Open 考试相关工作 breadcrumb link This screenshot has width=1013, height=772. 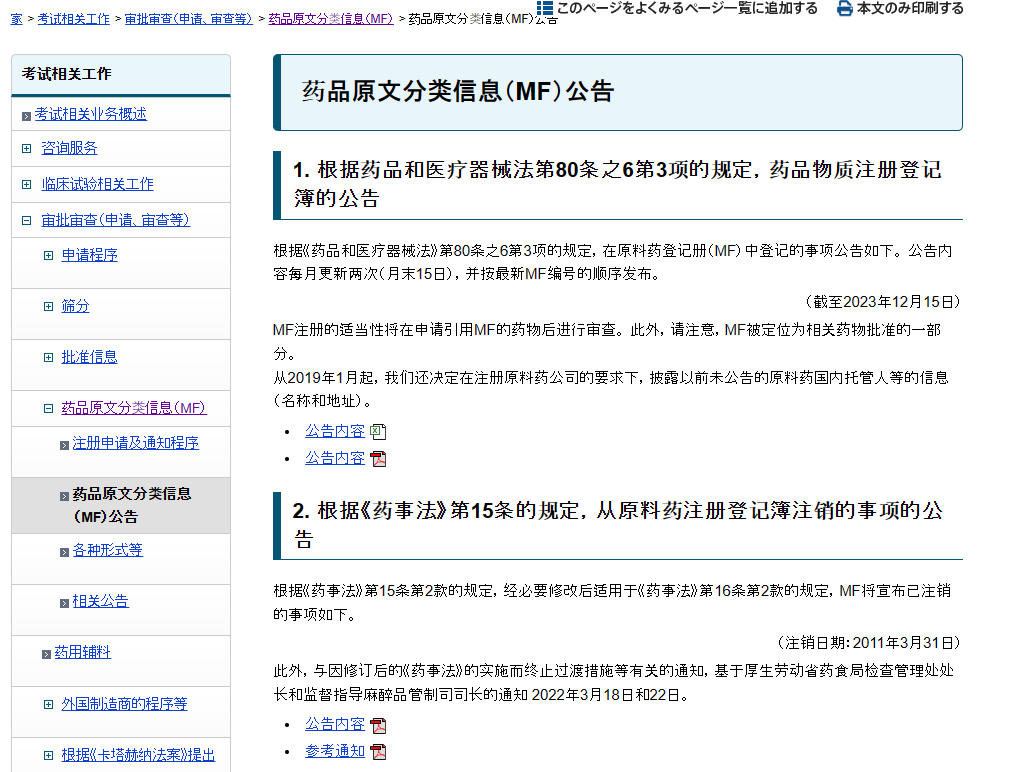[x=74, y=19]
